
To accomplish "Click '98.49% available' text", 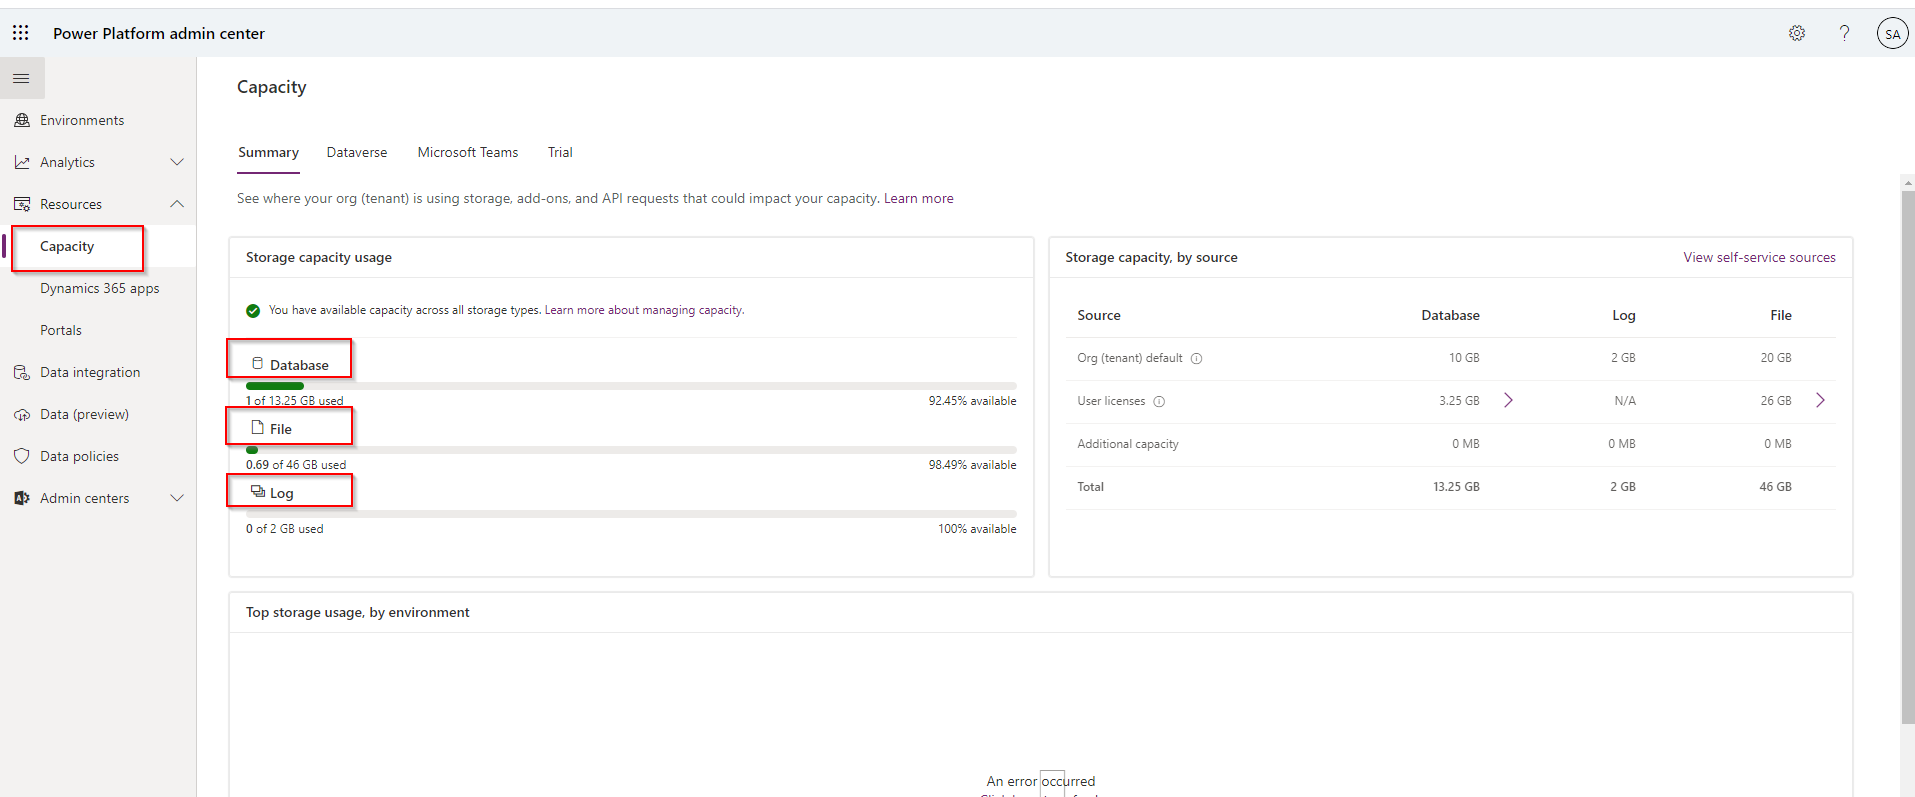I will click(x=972, y=465).
